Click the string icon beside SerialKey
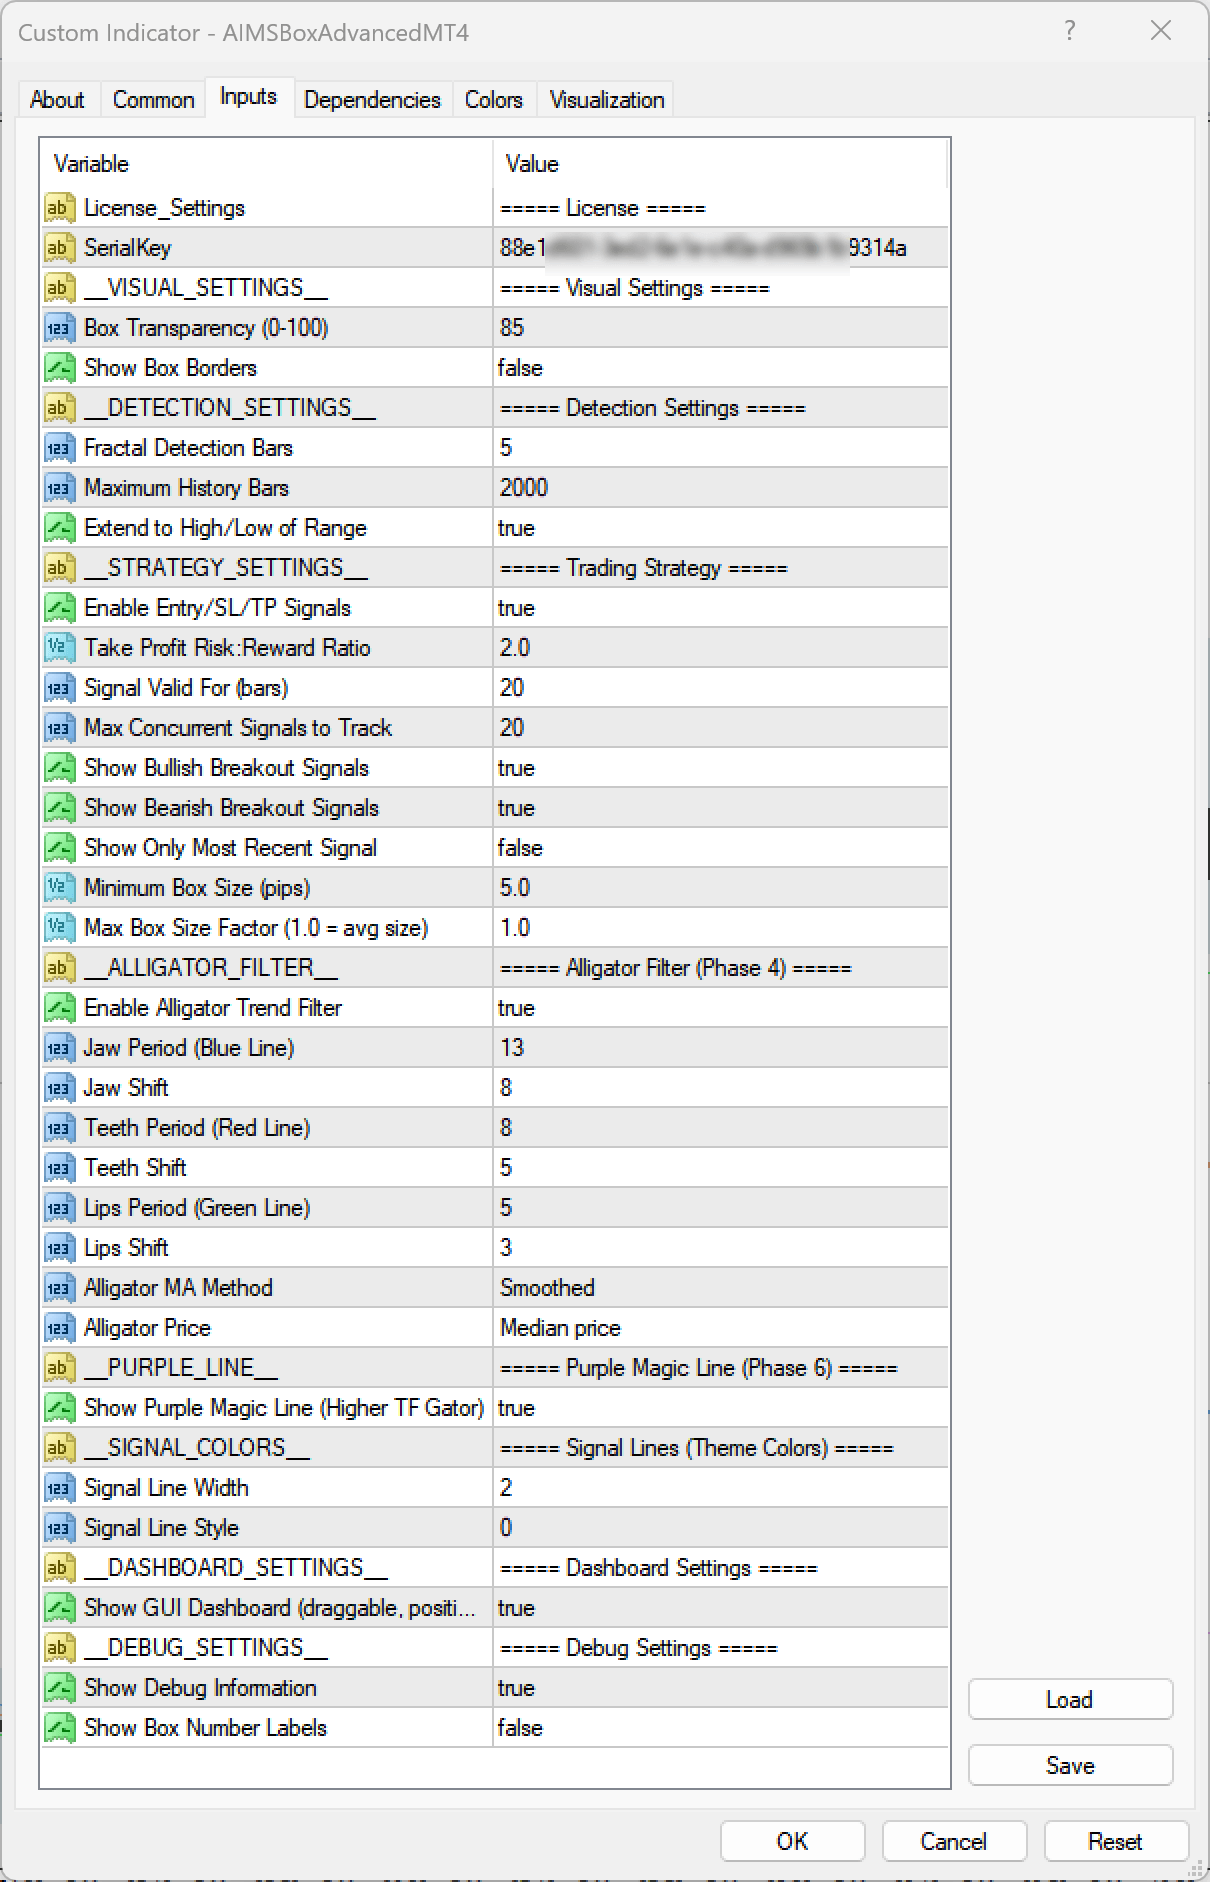The width and height of the screenshot is (1210, 1882). pos(60,248)
